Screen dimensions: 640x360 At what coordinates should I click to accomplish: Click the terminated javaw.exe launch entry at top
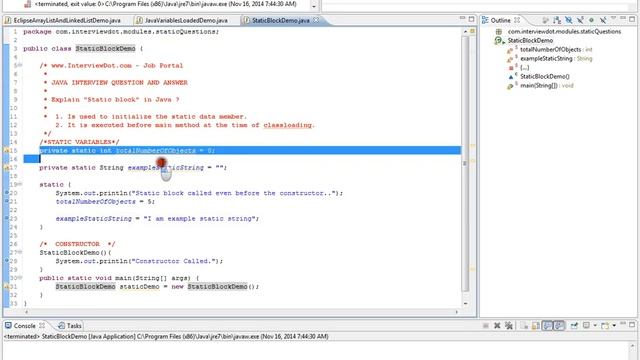pos(166,4)
